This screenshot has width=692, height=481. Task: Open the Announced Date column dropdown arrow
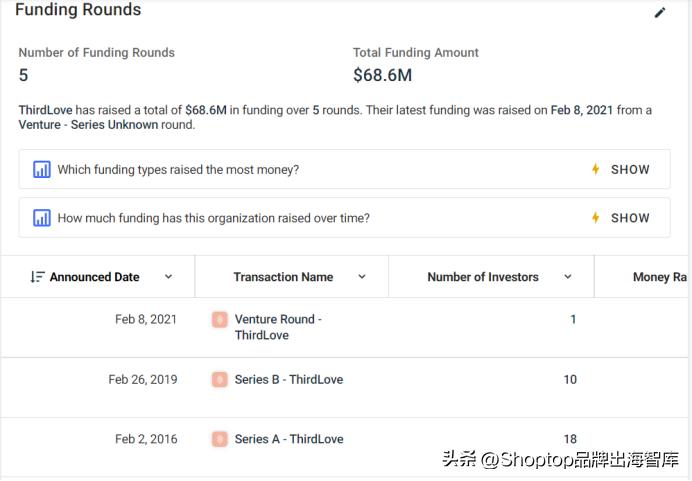168,277
